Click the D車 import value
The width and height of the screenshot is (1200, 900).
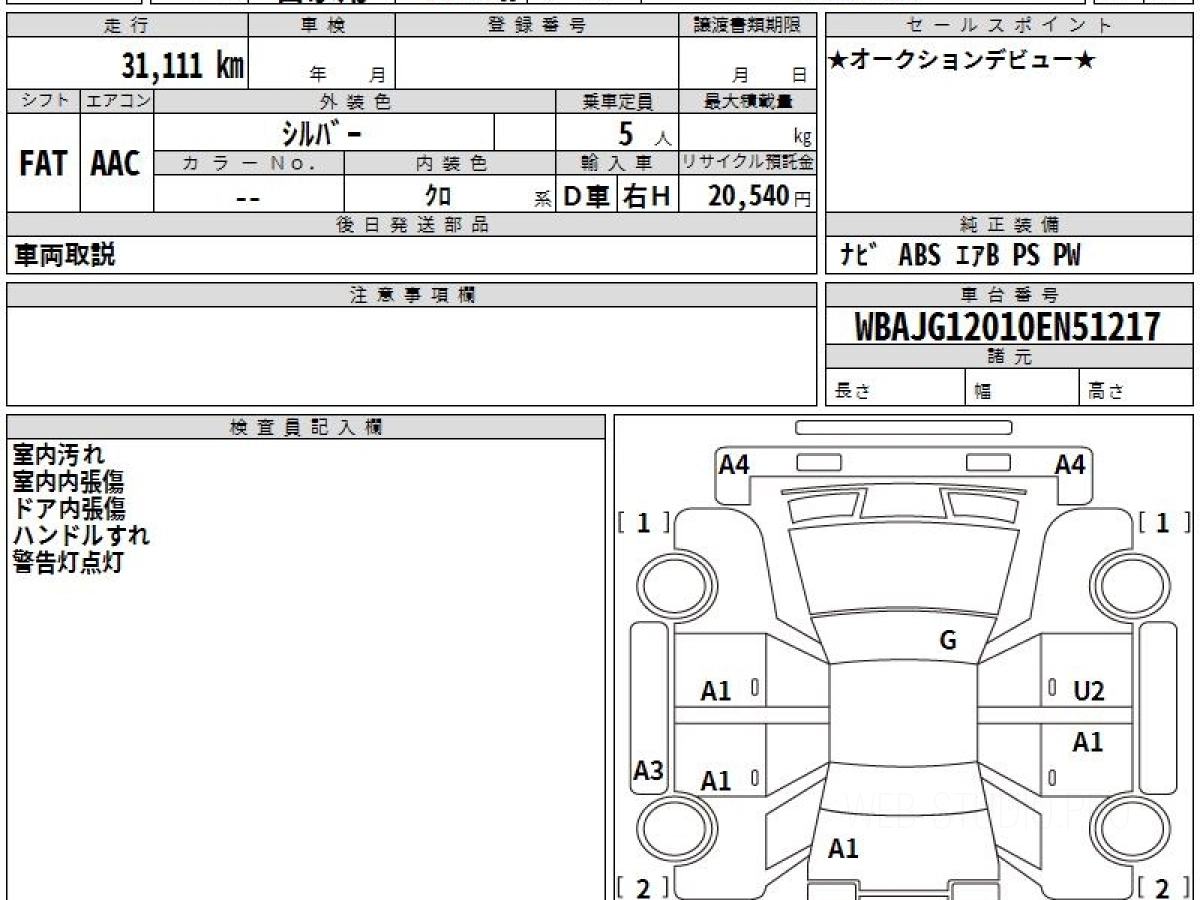click(x=586, y=196)
